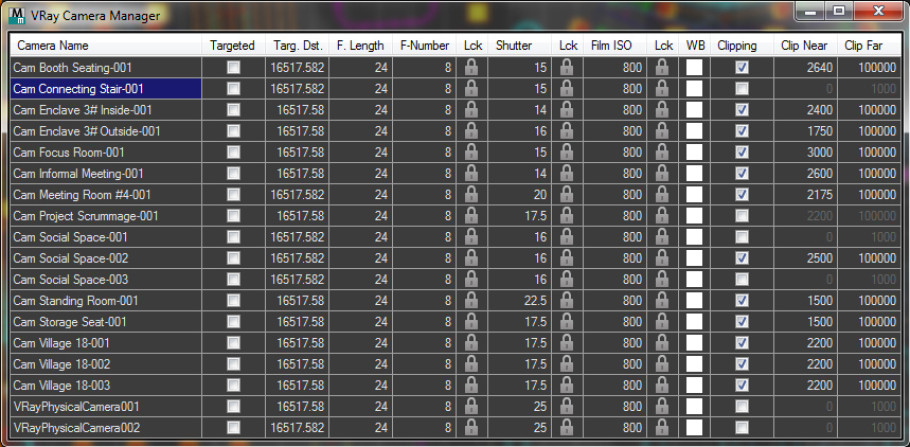Toggle Shutter lock for Cam Meeting Room #4-001
The image size is (910, 447).
[x=567, y=195]
